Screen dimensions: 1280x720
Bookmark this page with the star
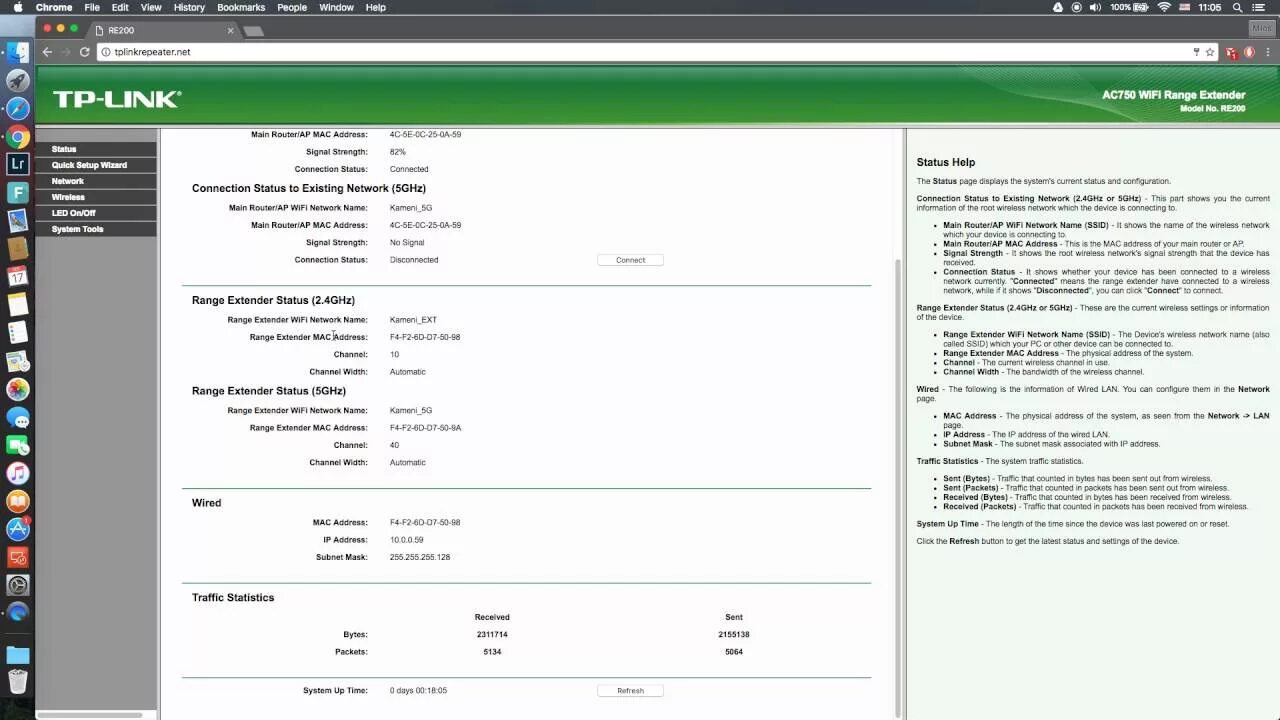click(1210, 52)
